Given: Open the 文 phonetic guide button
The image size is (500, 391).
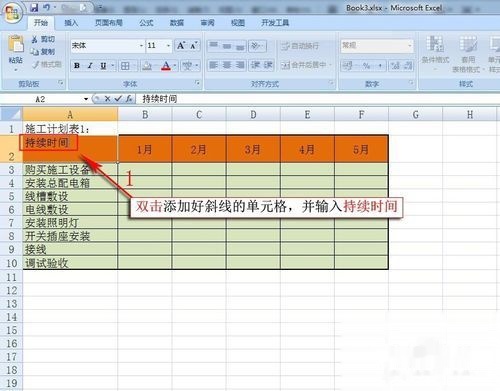Looking at the screenshot, I should click(187, 66).
